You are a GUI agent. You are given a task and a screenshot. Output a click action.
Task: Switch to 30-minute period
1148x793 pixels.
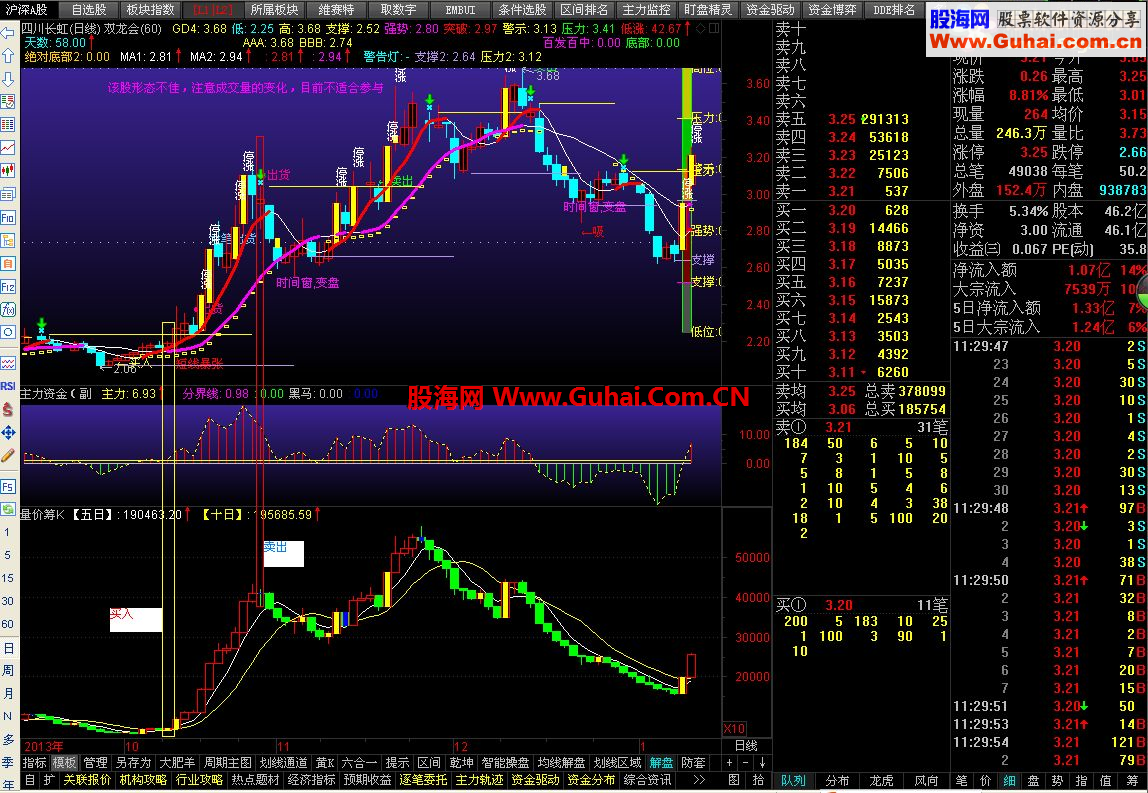(8, 601)
